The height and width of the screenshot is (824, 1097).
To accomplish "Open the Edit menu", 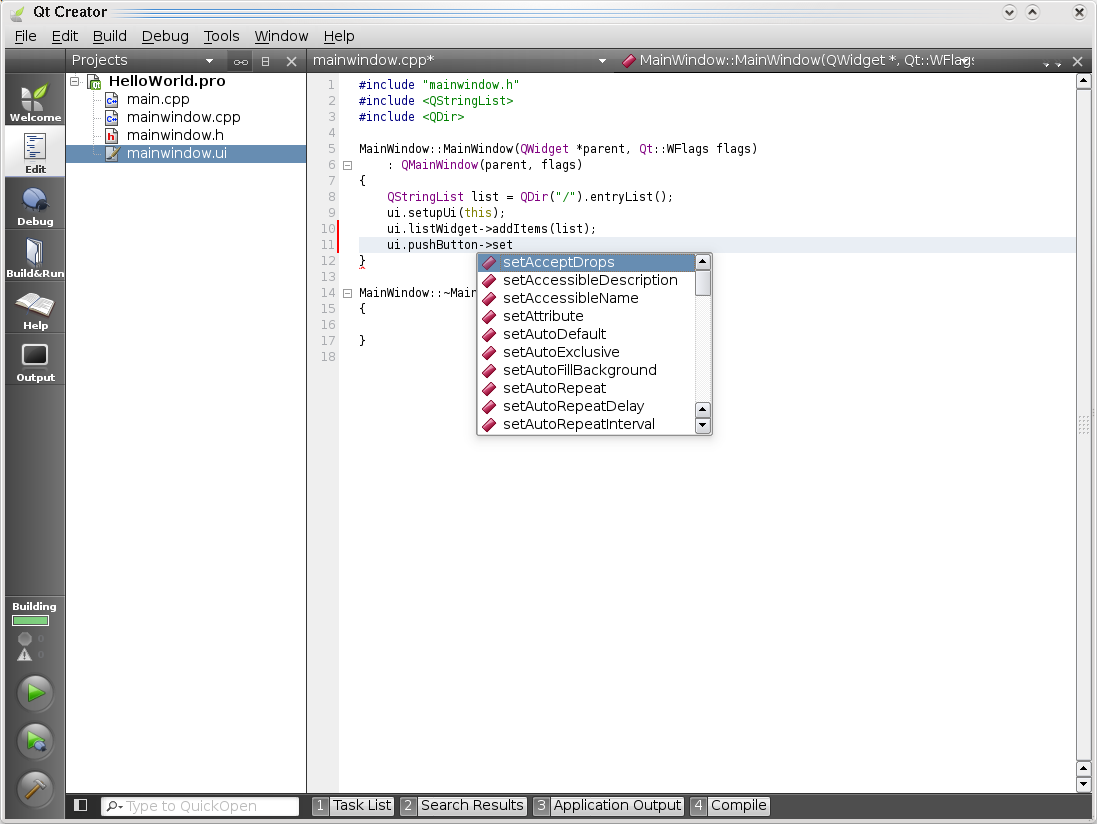I will coord(65,36).
